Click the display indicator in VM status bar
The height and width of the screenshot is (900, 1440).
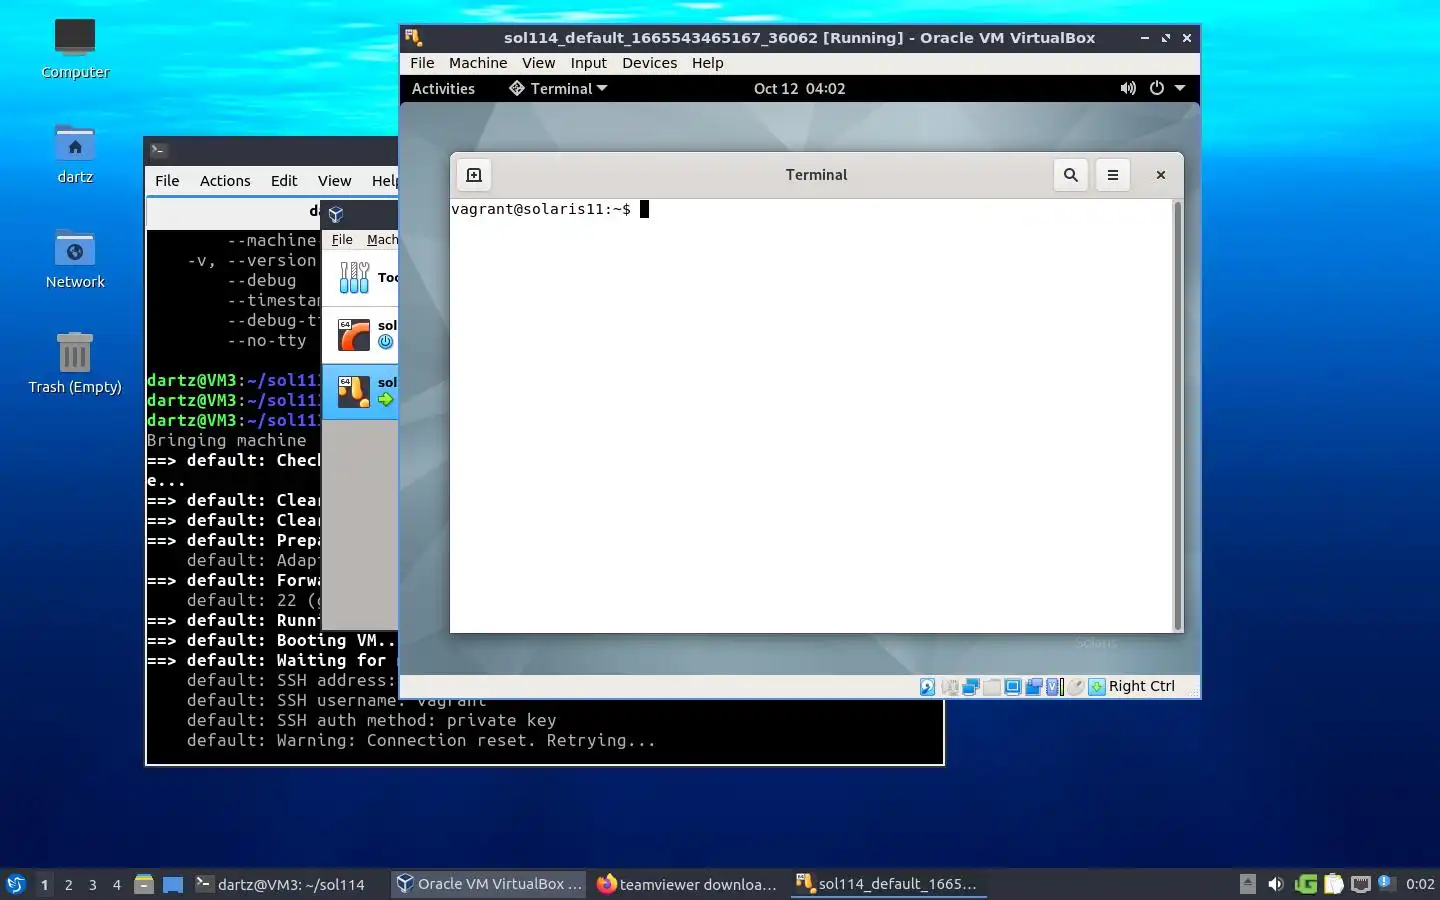pyautogui.click(x=1013, y=687)
